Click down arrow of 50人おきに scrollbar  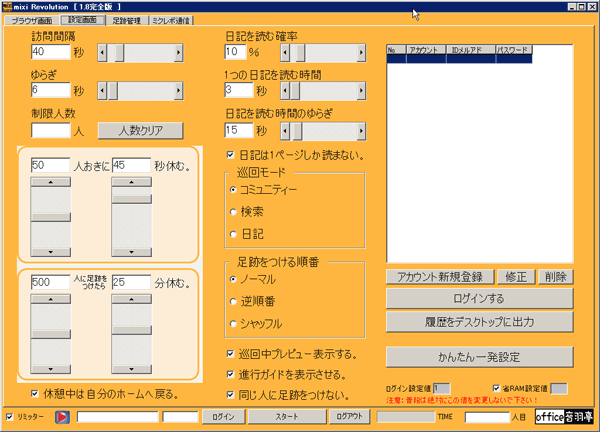tap(51, 252)
